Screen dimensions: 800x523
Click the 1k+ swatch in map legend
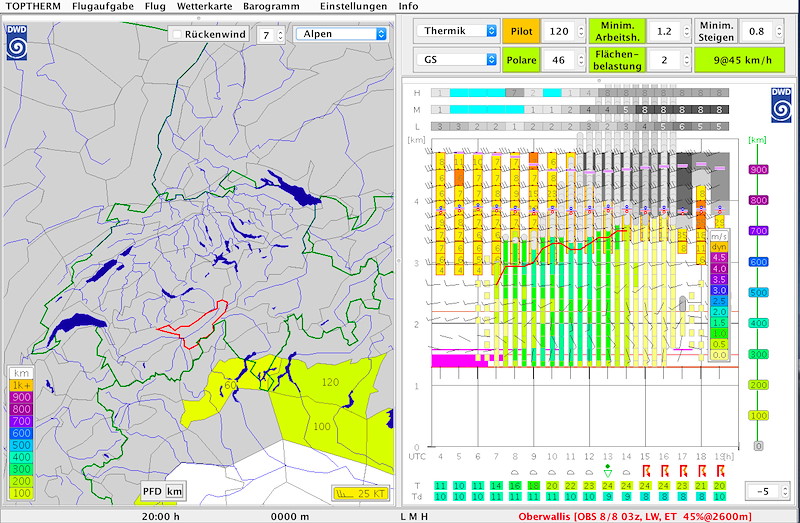point(21,385)
